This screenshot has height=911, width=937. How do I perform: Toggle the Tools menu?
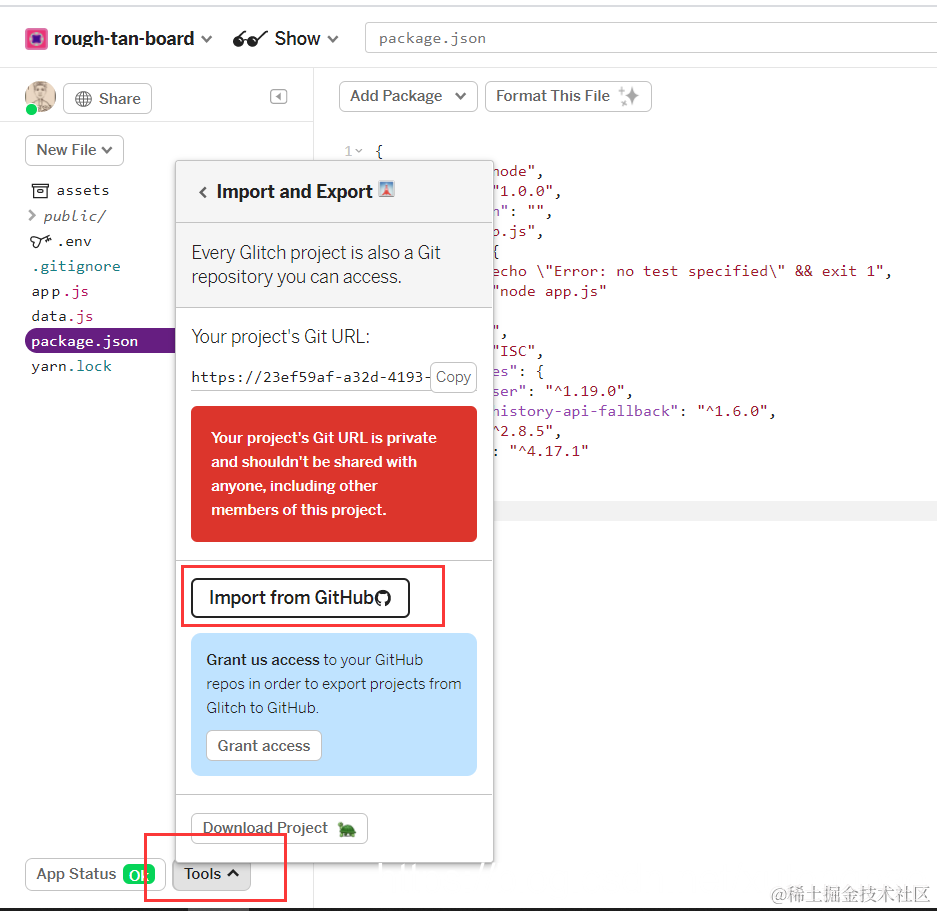[212, 874]
